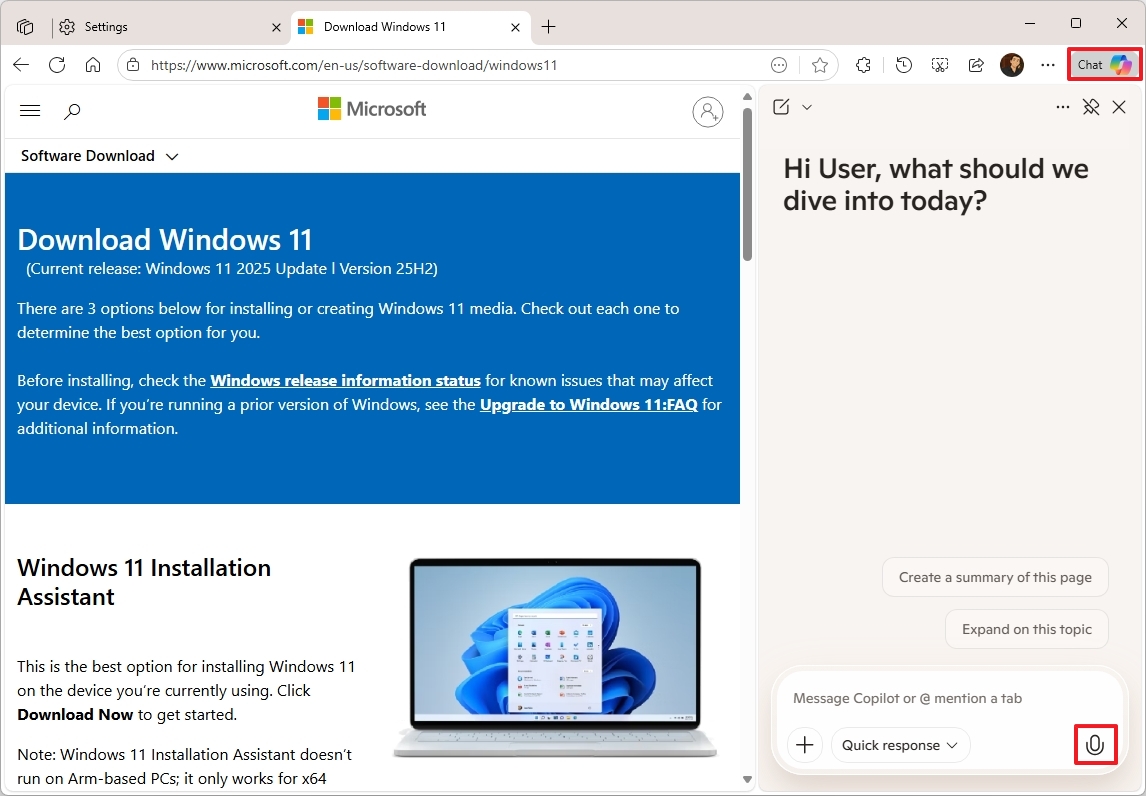Add an attachment with the plus icon
The image size is (1146, 796).
(x=804, y=745)
